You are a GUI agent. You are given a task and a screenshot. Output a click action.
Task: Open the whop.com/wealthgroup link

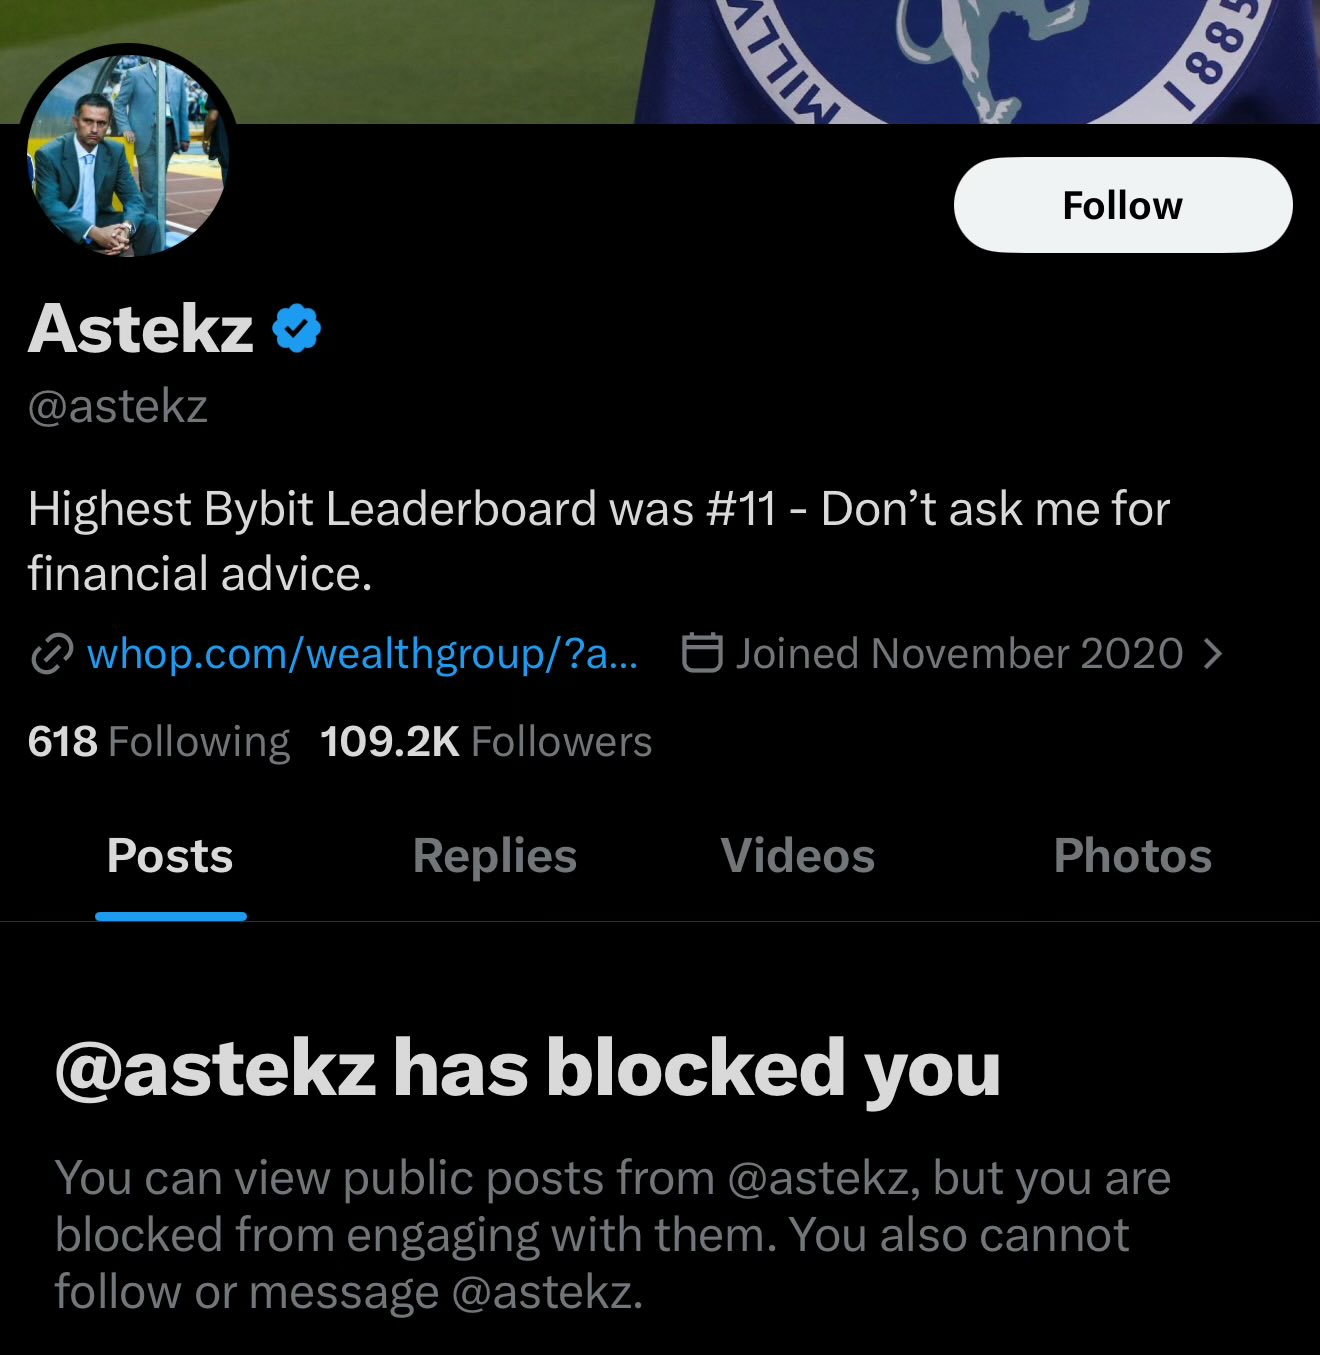click(362, 654)
